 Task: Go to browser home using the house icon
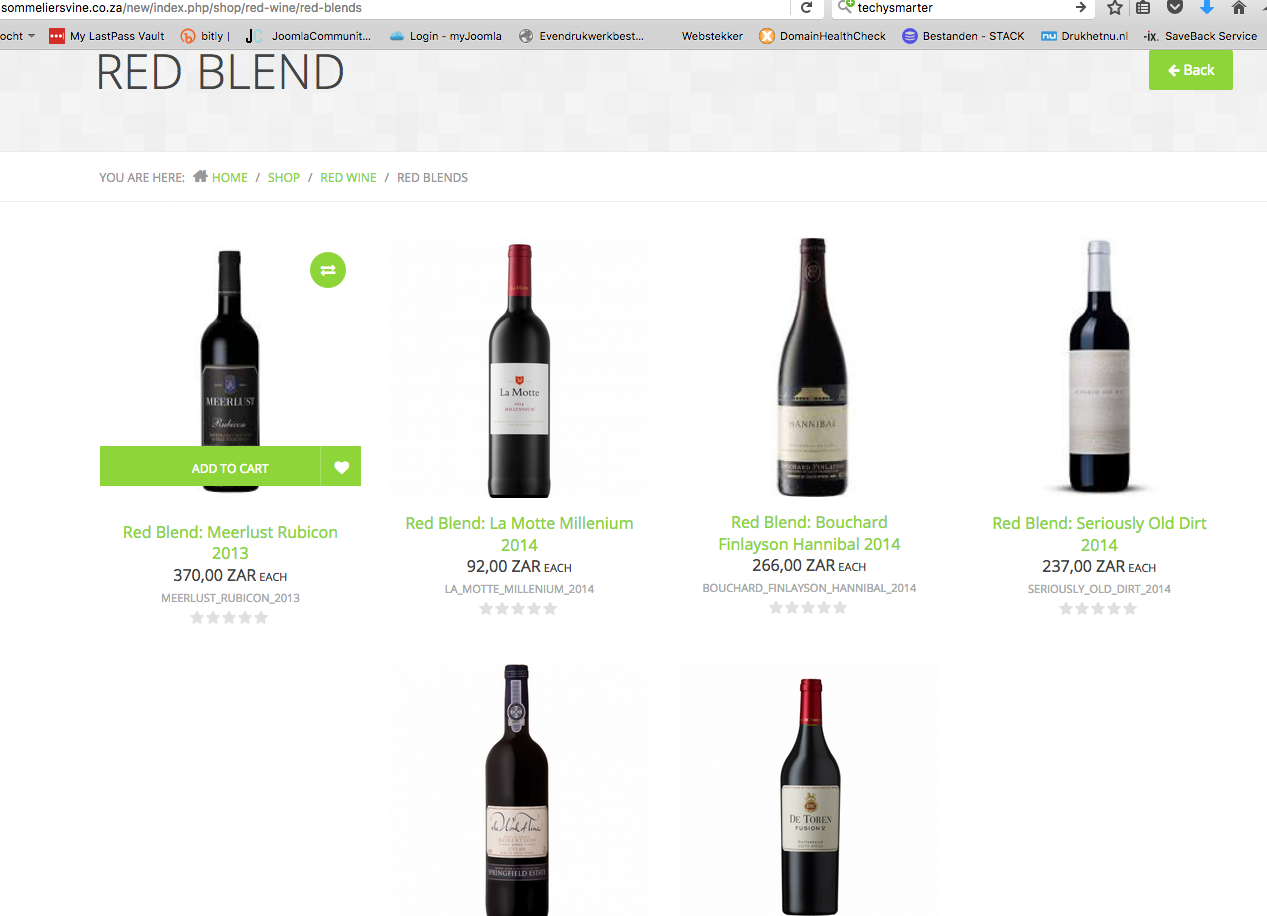tap(1239, 8)
